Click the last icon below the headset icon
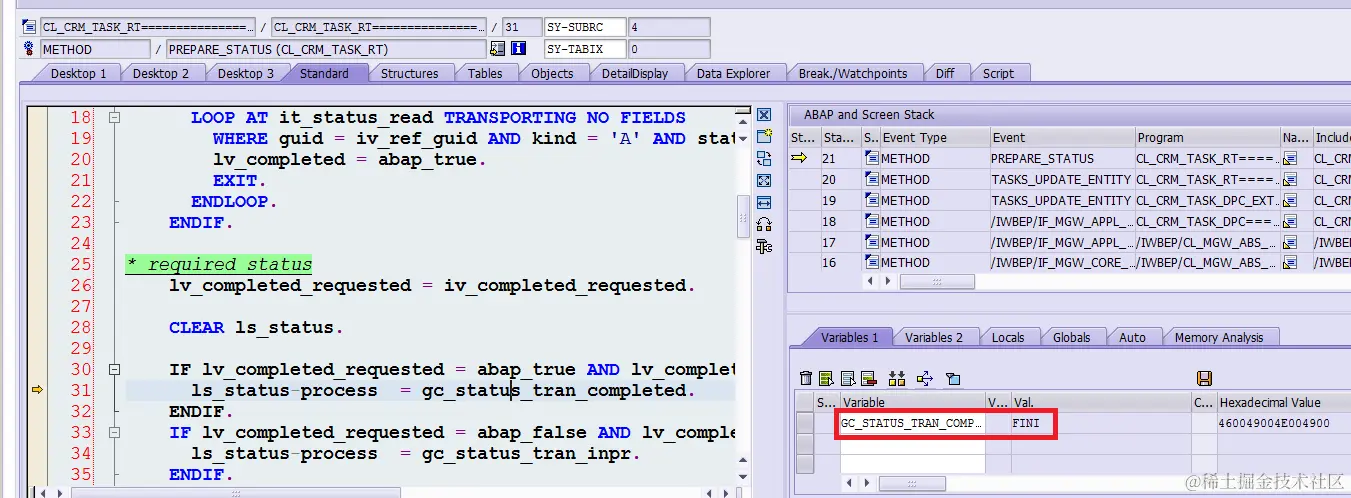Image resolution: width=1351 pixels, height=498 pixels. point(764,246)
